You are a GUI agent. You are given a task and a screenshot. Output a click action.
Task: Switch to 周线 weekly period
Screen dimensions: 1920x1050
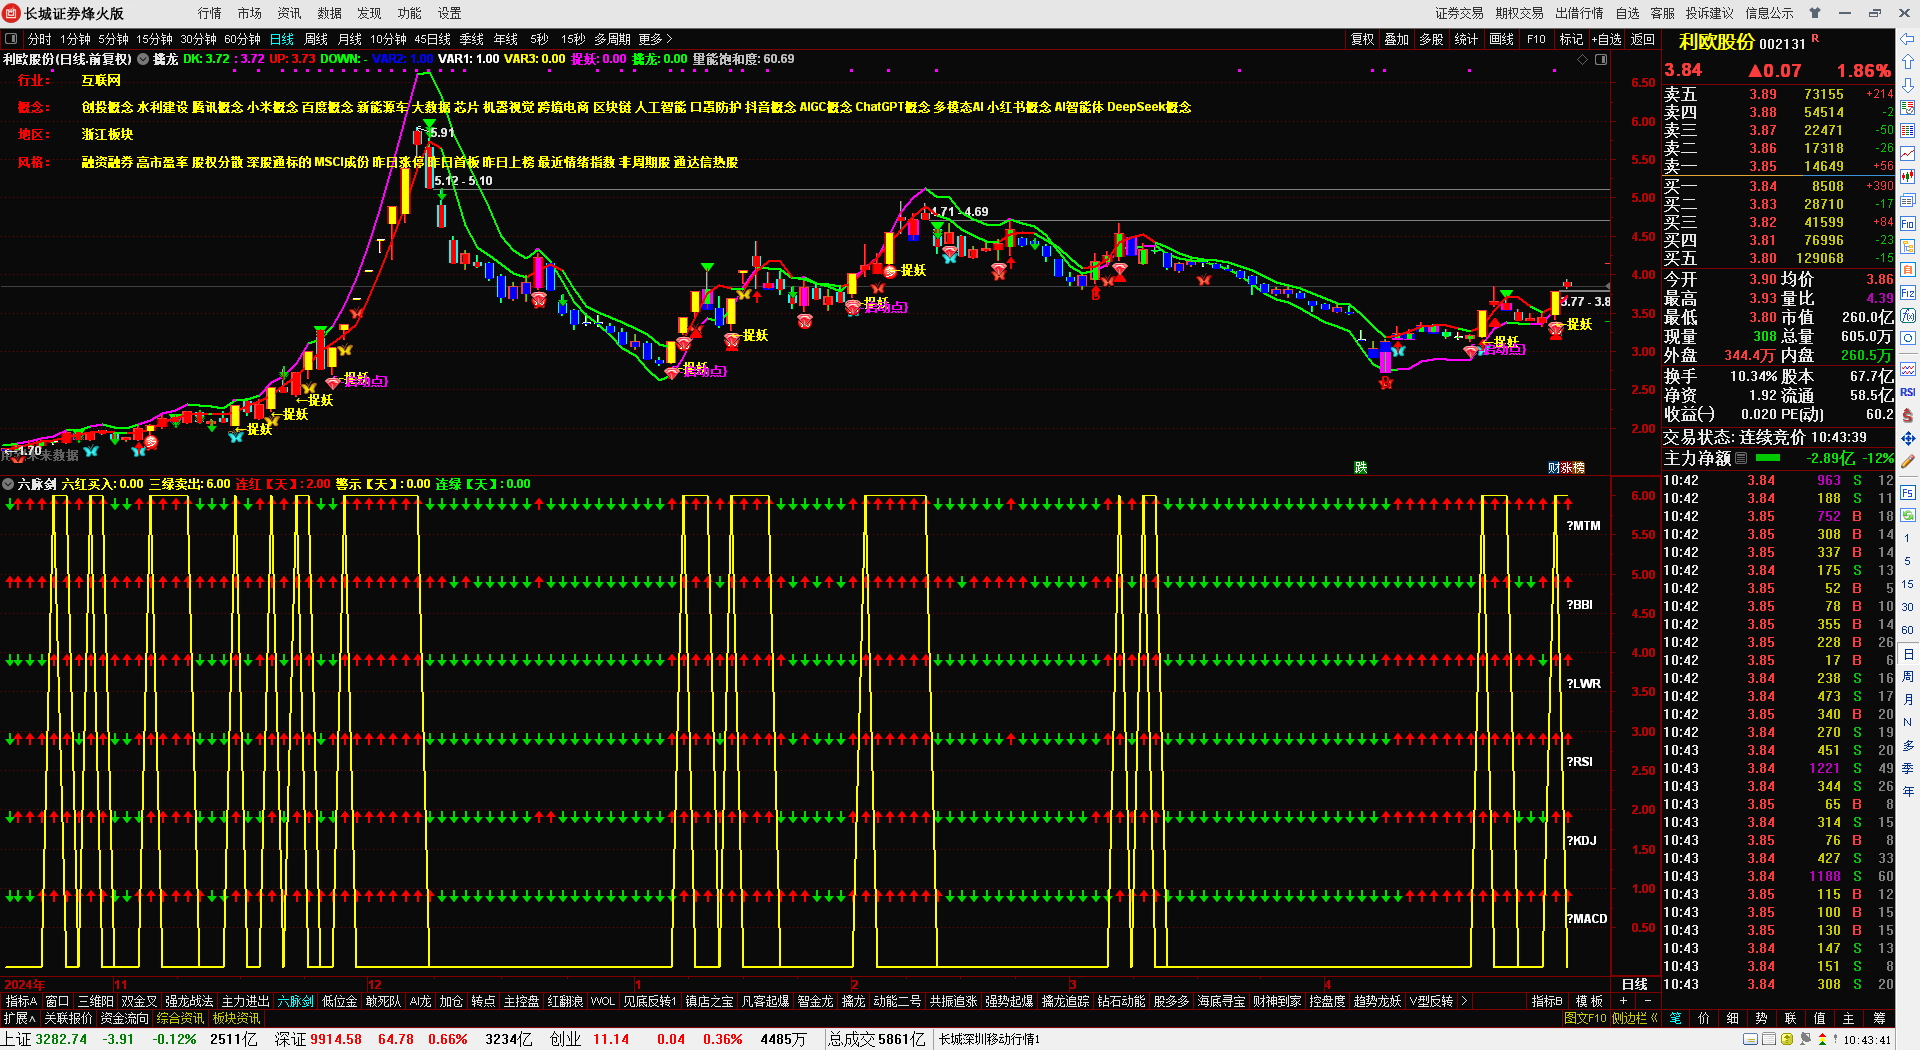point(316,39)
